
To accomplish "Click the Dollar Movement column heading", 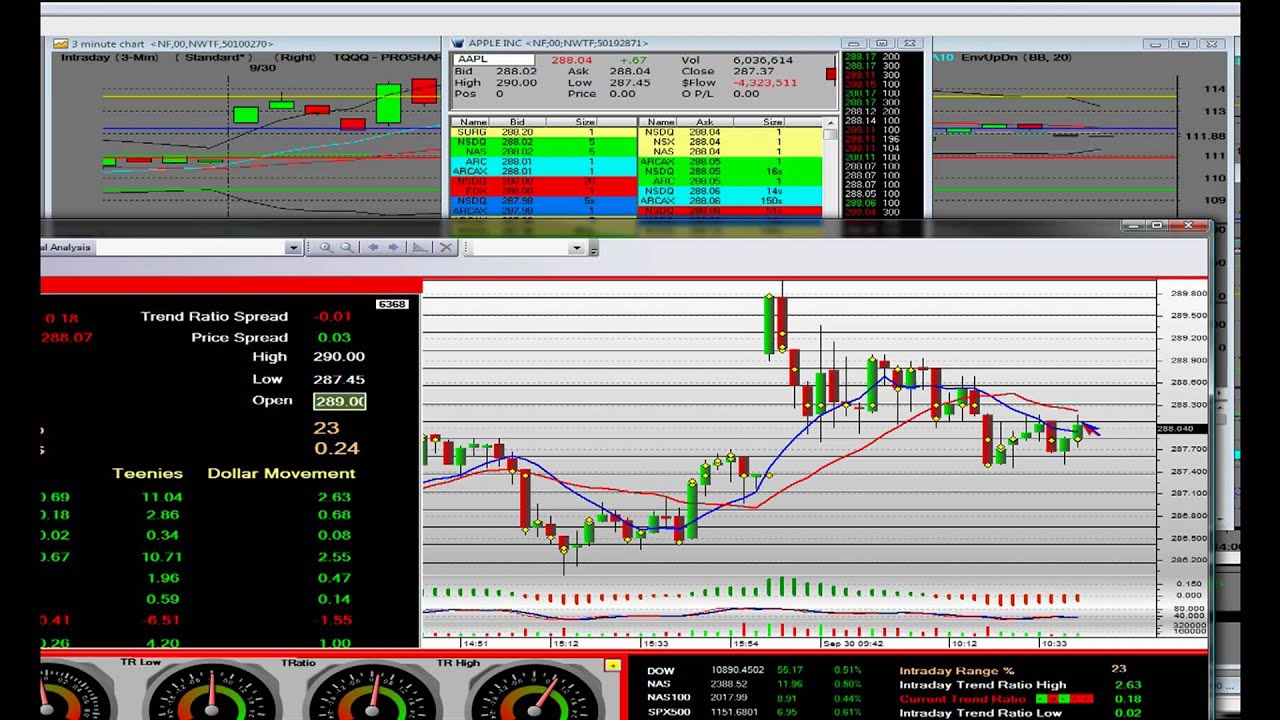I will click(x=281, y=473).
